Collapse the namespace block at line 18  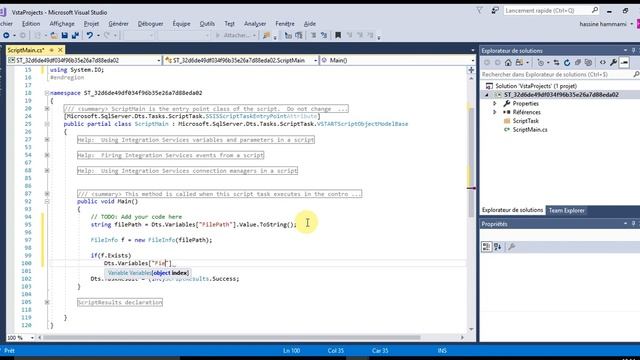click(x=47, y=93)
